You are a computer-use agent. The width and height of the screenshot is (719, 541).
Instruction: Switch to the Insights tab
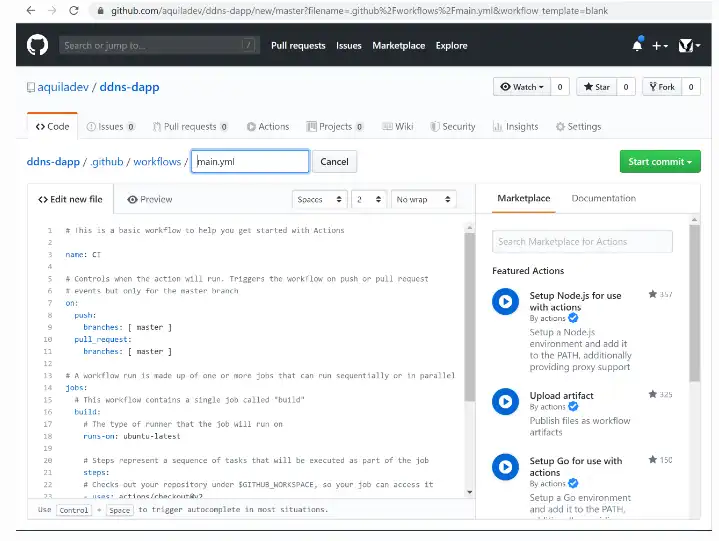(515, 127)
